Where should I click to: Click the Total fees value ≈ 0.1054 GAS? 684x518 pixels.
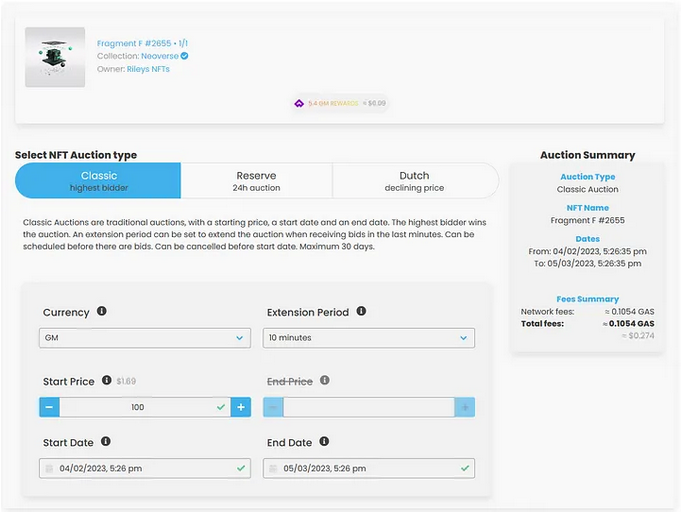(x=629, y=324)
